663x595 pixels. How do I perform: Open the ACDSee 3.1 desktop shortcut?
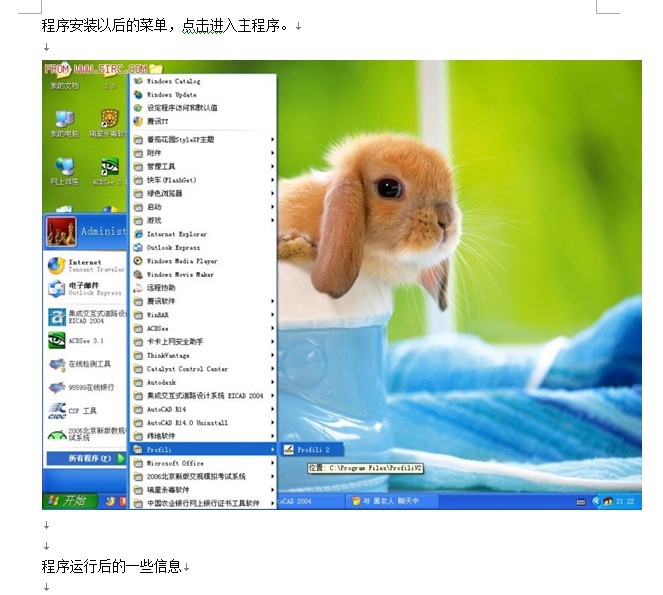[x=109, y=172]
